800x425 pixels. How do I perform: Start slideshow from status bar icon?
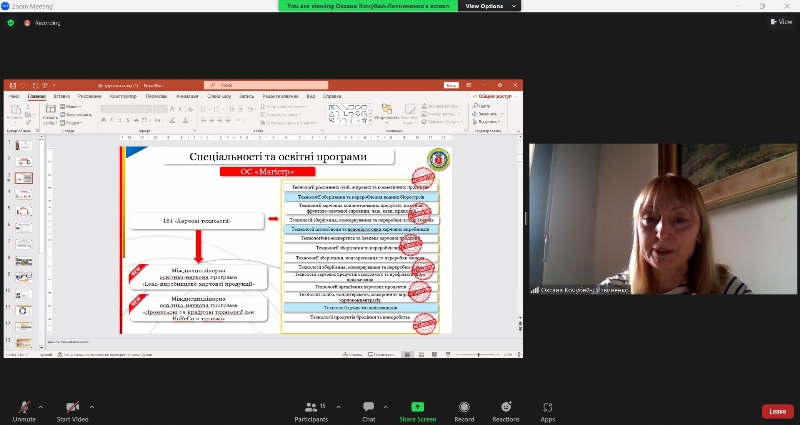pyautogui.click(x=447, y=354)
